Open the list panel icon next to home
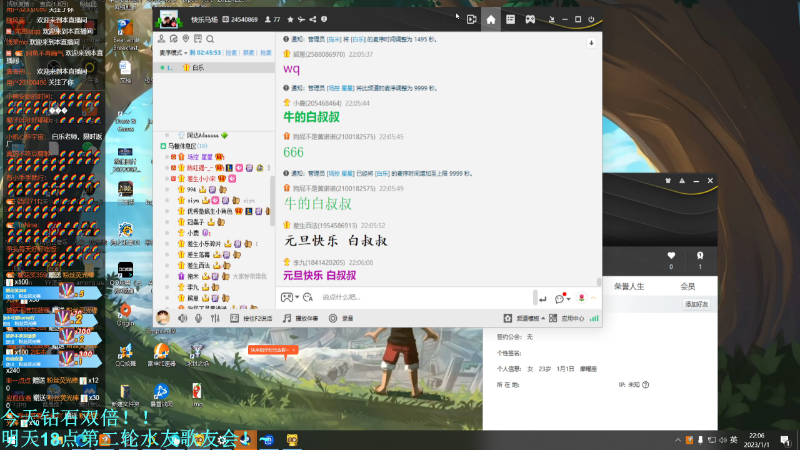The width and height of the screenshot is (800, 450). click(x=510, y=19)
